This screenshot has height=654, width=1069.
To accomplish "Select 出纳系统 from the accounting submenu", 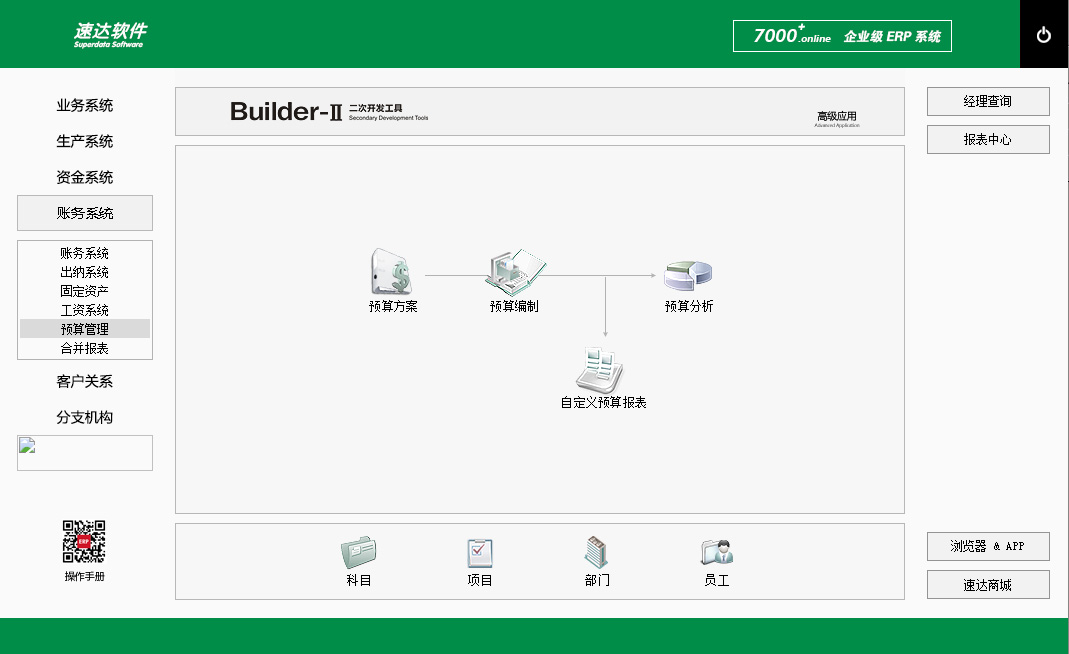I will pyautogui.click(x=84, y=271).
